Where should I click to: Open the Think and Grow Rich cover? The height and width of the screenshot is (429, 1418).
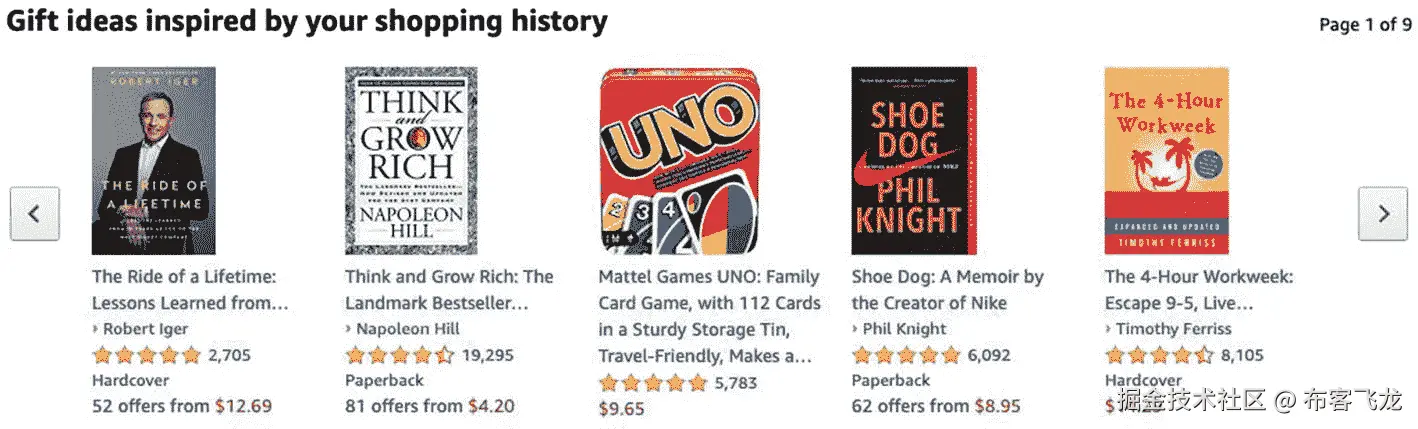[410, 161]
